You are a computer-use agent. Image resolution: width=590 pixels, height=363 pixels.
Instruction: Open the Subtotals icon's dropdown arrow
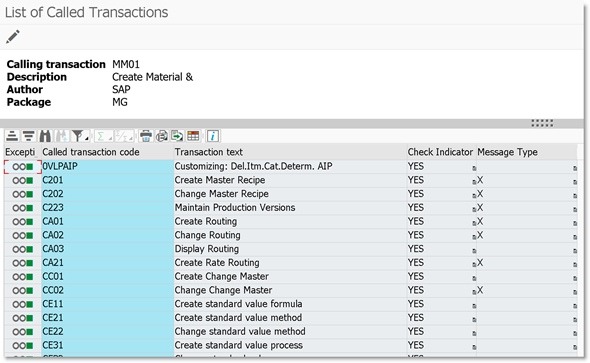132,139
